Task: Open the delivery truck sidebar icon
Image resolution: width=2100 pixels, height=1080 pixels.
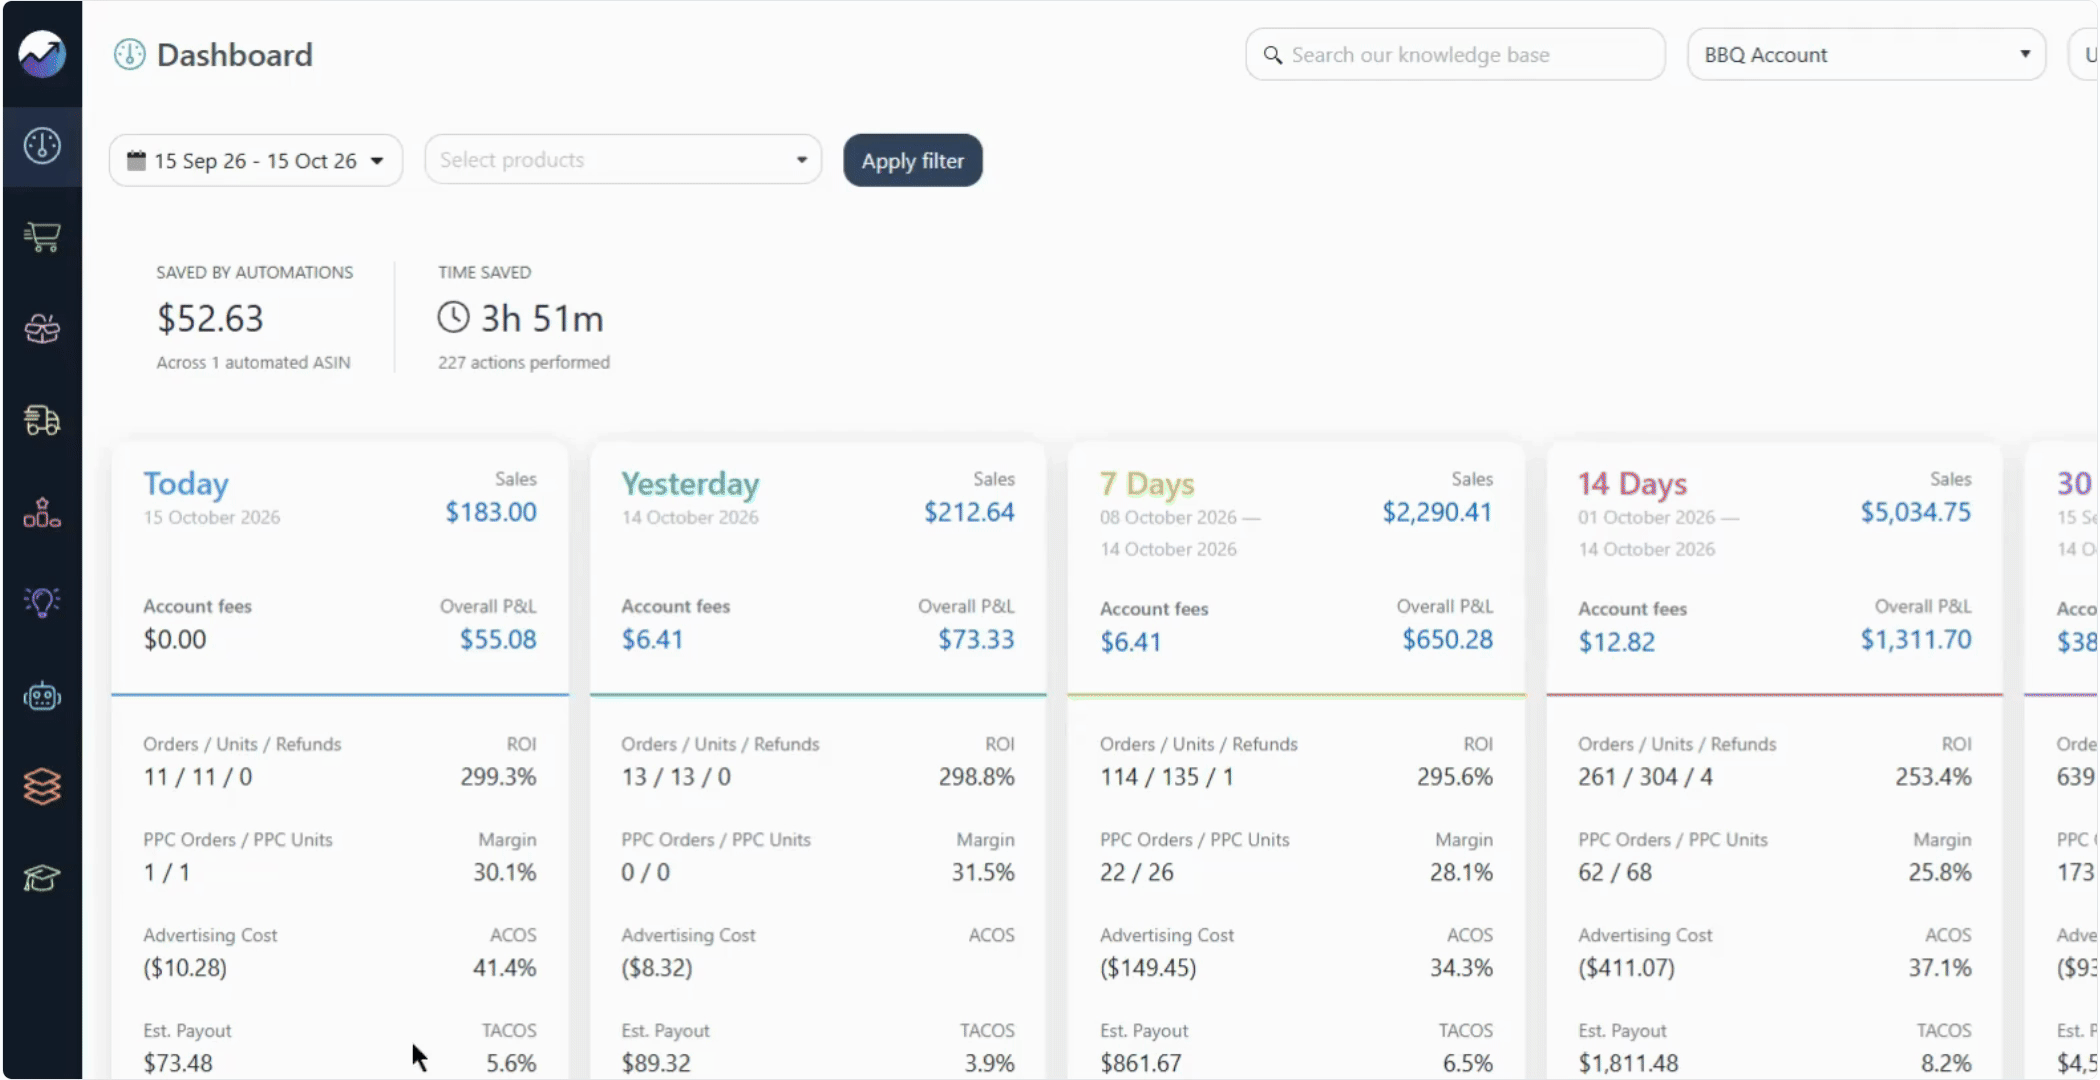Action: click(42, 420)
